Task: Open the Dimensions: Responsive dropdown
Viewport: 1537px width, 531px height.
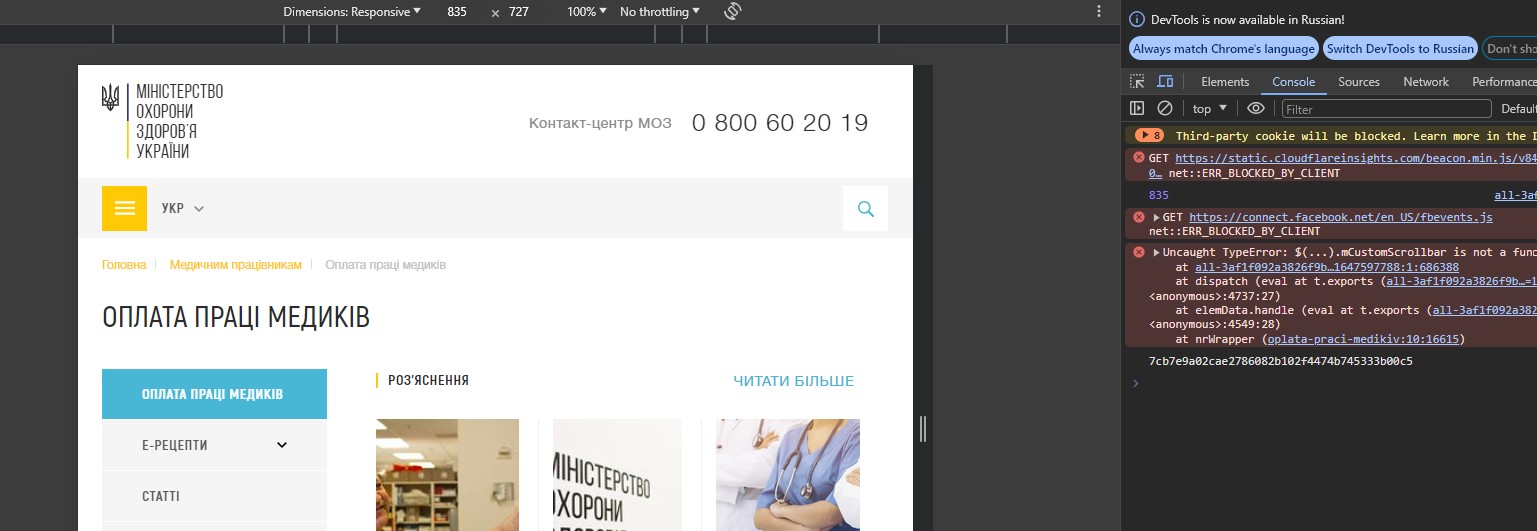Action: [352, 12]
